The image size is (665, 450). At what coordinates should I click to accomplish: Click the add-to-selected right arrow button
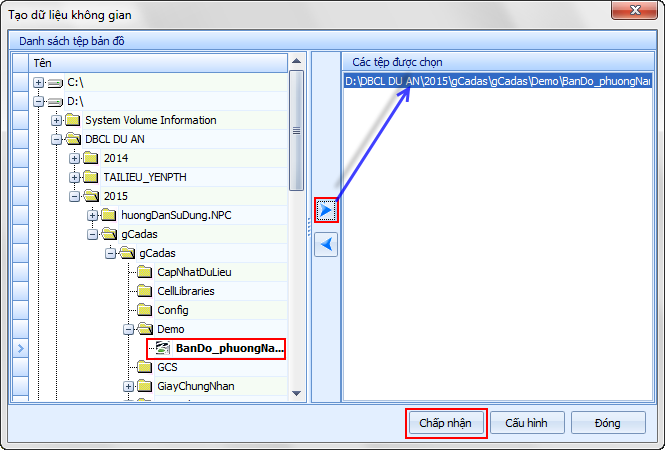[327, 210]
